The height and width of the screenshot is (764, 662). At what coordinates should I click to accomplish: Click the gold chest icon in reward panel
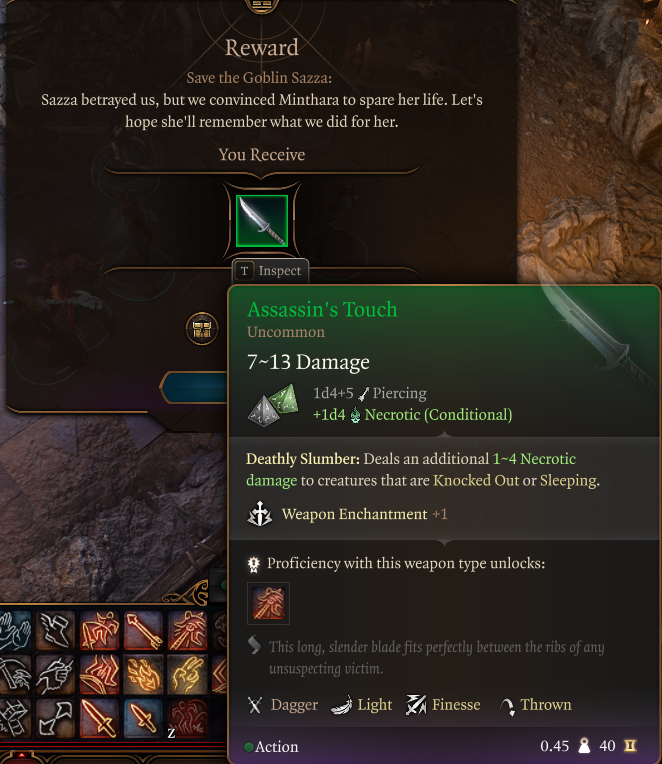202,329
